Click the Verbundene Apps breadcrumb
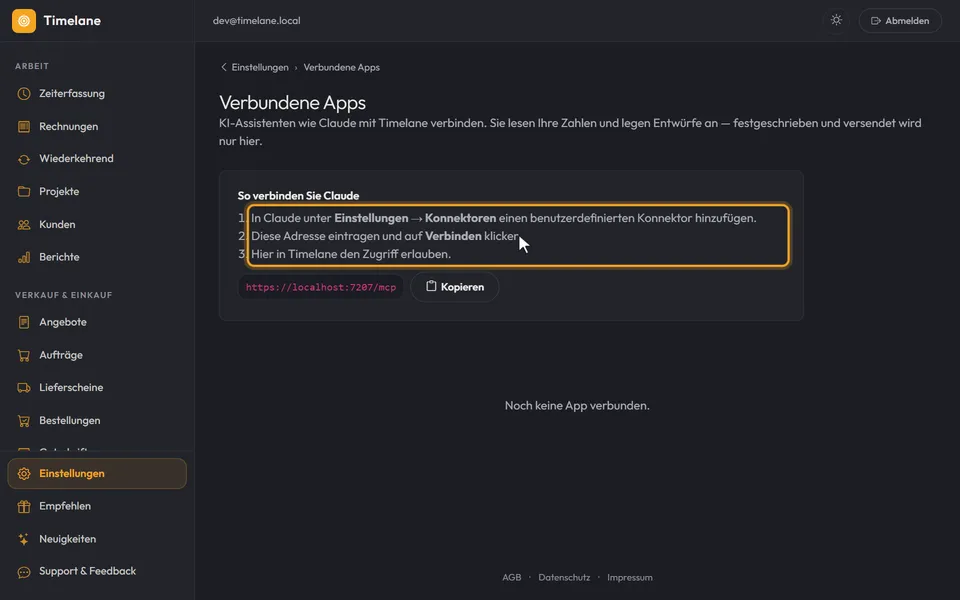 tap(342, 67)
